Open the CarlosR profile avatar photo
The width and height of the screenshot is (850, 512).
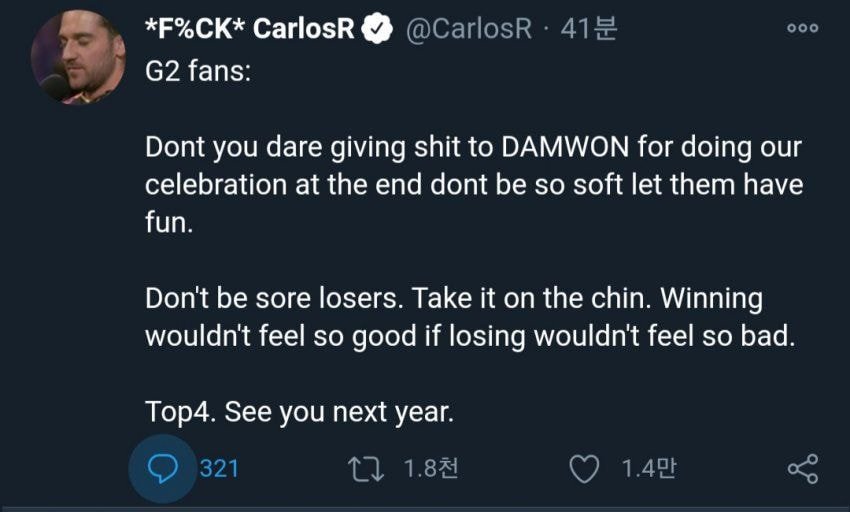click(x=77, y=55)
